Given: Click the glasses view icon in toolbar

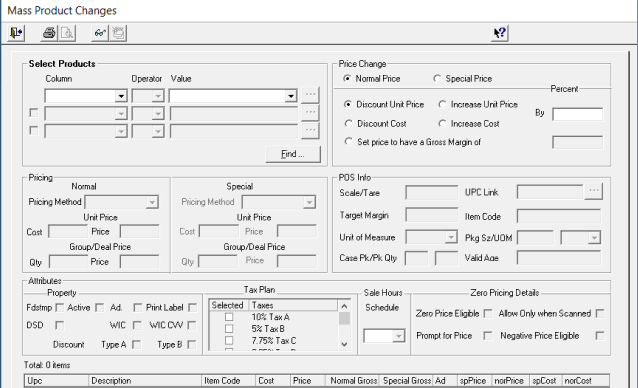Looking at the screenshot, I should (x=100, y=33).
